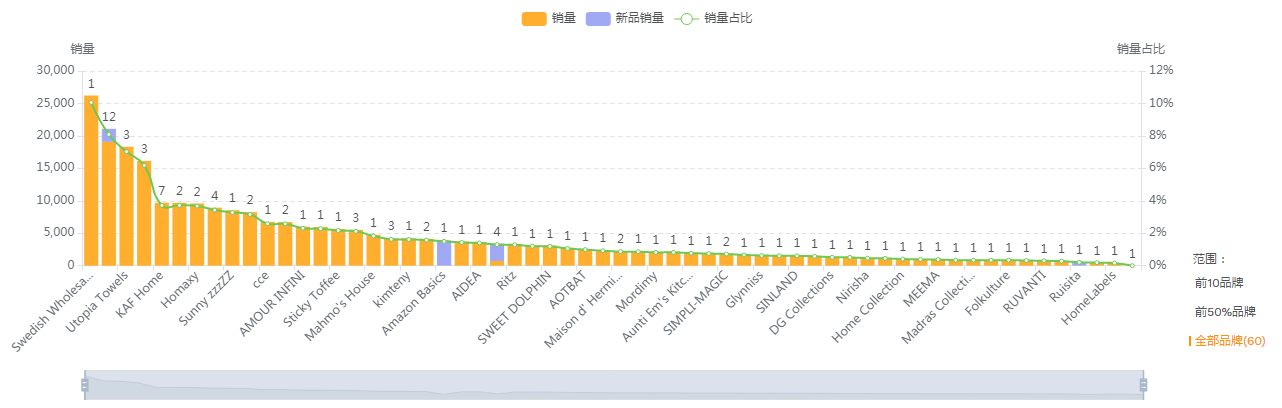Toggle the 销量 series label in the legend
Screen dimensions: 1282x408
click(x=563, y=18)
